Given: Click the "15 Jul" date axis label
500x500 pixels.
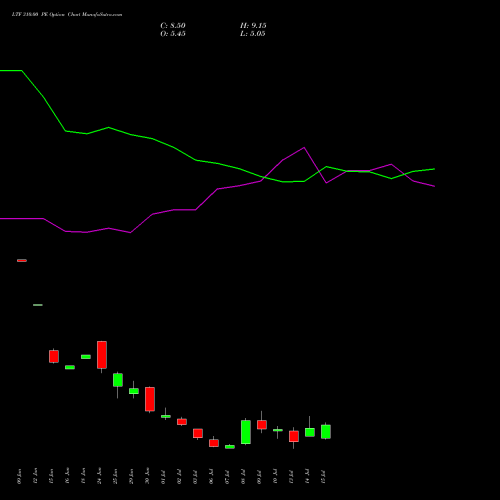Looking at the screenshot, I should pos(323,477).
